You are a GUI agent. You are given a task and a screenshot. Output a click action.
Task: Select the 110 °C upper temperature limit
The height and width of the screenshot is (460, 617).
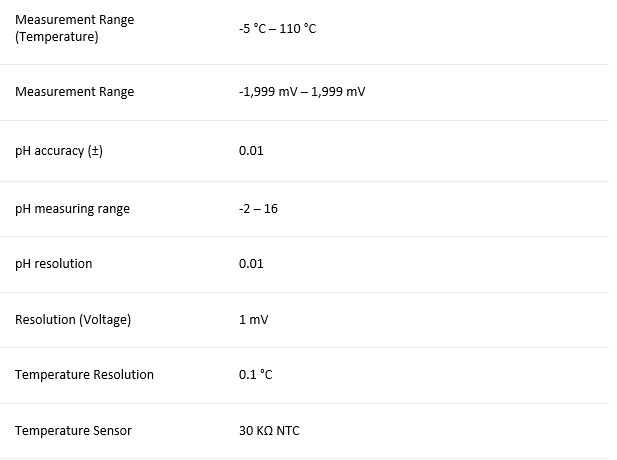[297, 28]
